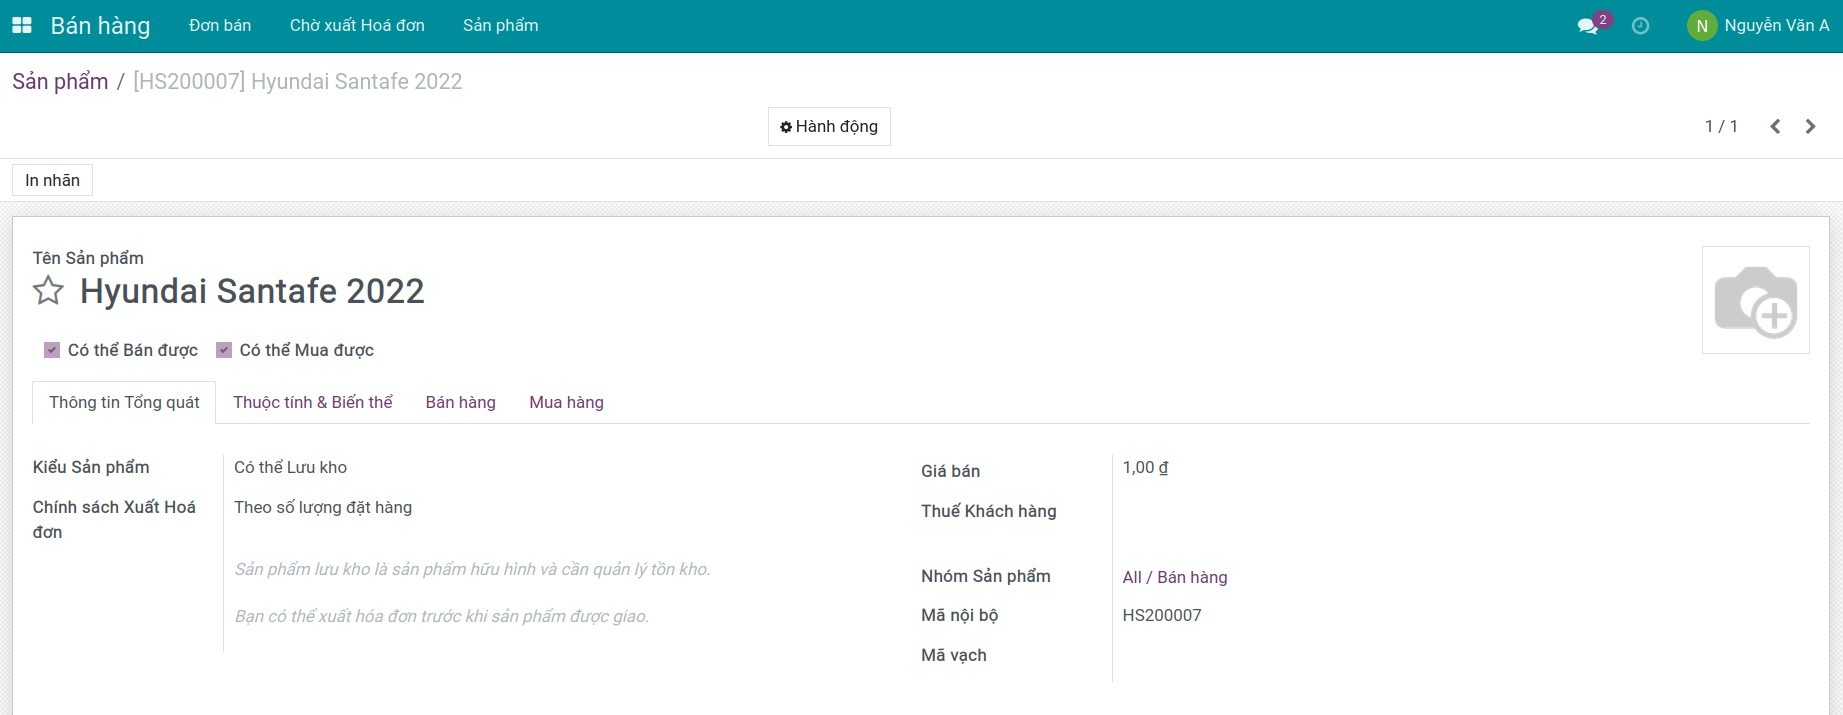Navigate to Sản phẩm breadcrumb link
This screenshot has height=715, width=1843.
(x=60, y=82)
